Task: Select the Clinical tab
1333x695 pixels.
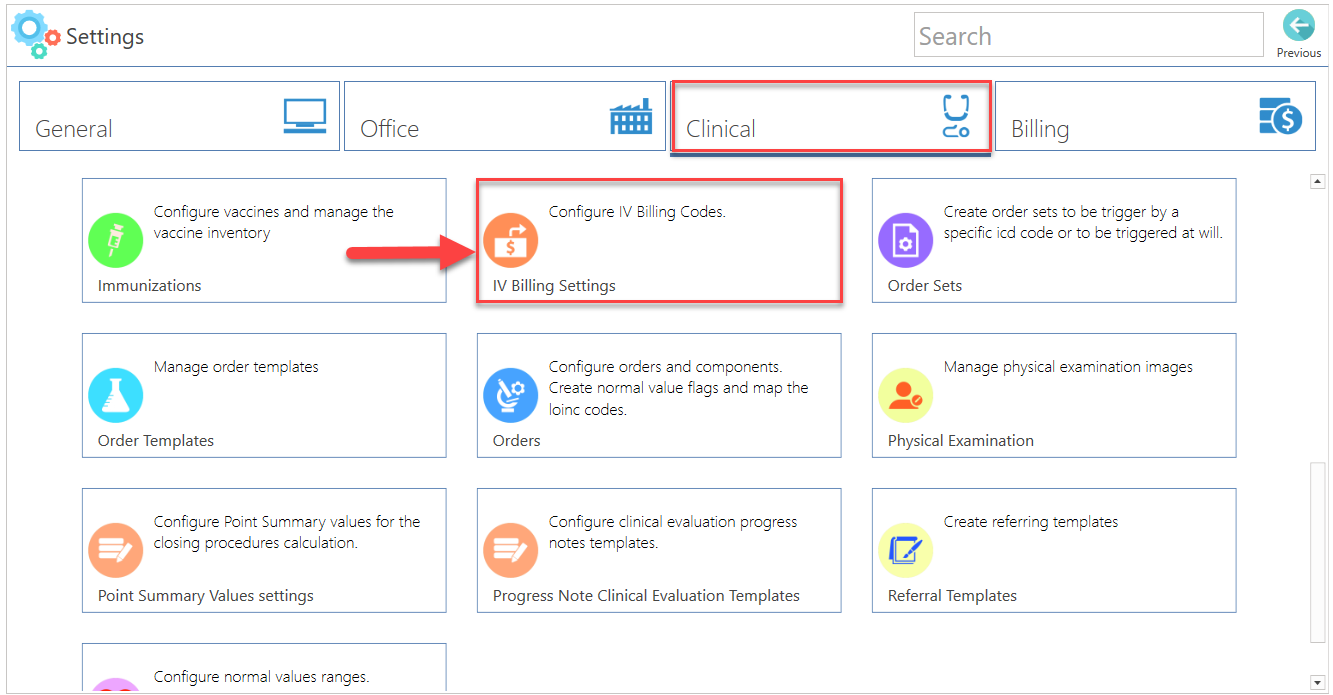Action: click(x=831, y=118)
